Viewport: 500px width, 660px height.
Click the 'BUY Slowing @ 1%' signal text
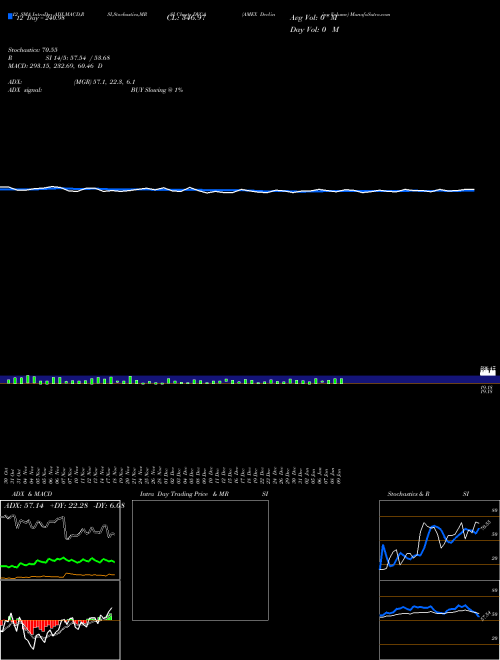(157, 90)
